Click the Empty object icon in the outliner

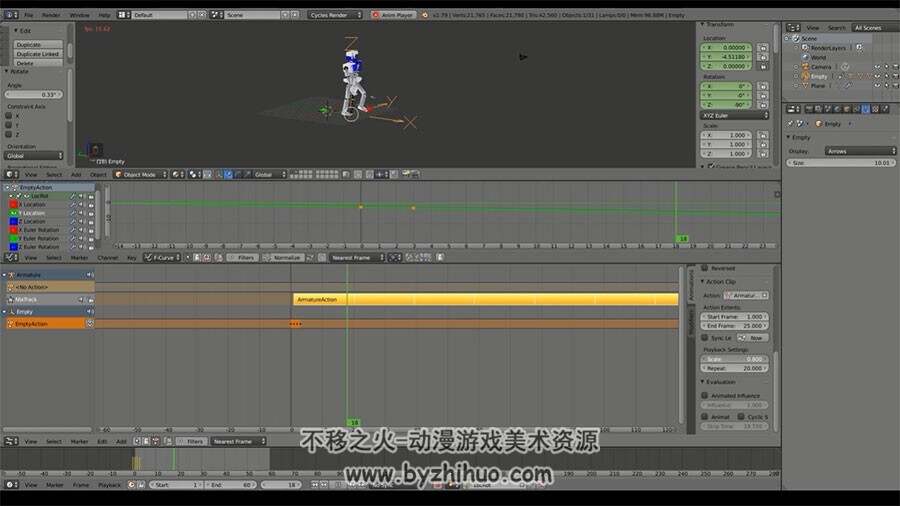(805, 76)
